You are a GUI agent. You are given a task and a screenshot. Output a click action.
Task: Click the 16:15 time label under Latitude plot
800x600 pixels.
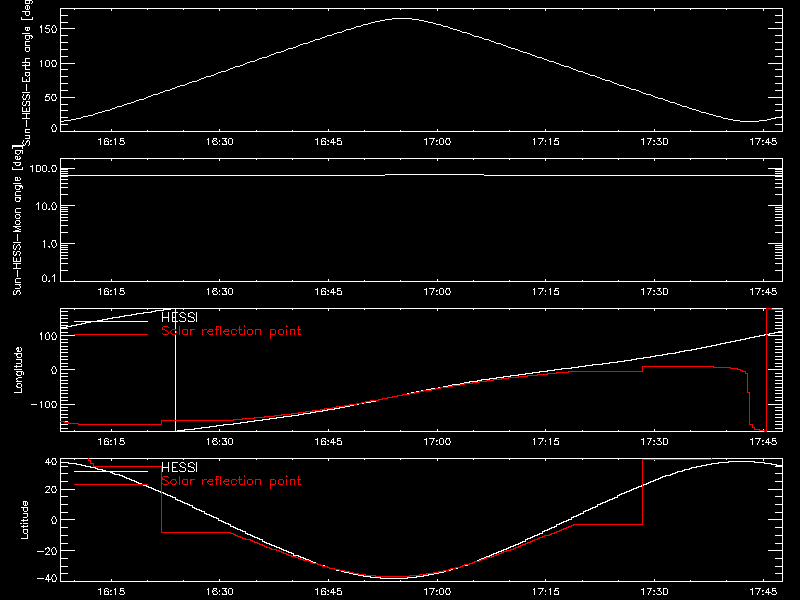(111, 592)
